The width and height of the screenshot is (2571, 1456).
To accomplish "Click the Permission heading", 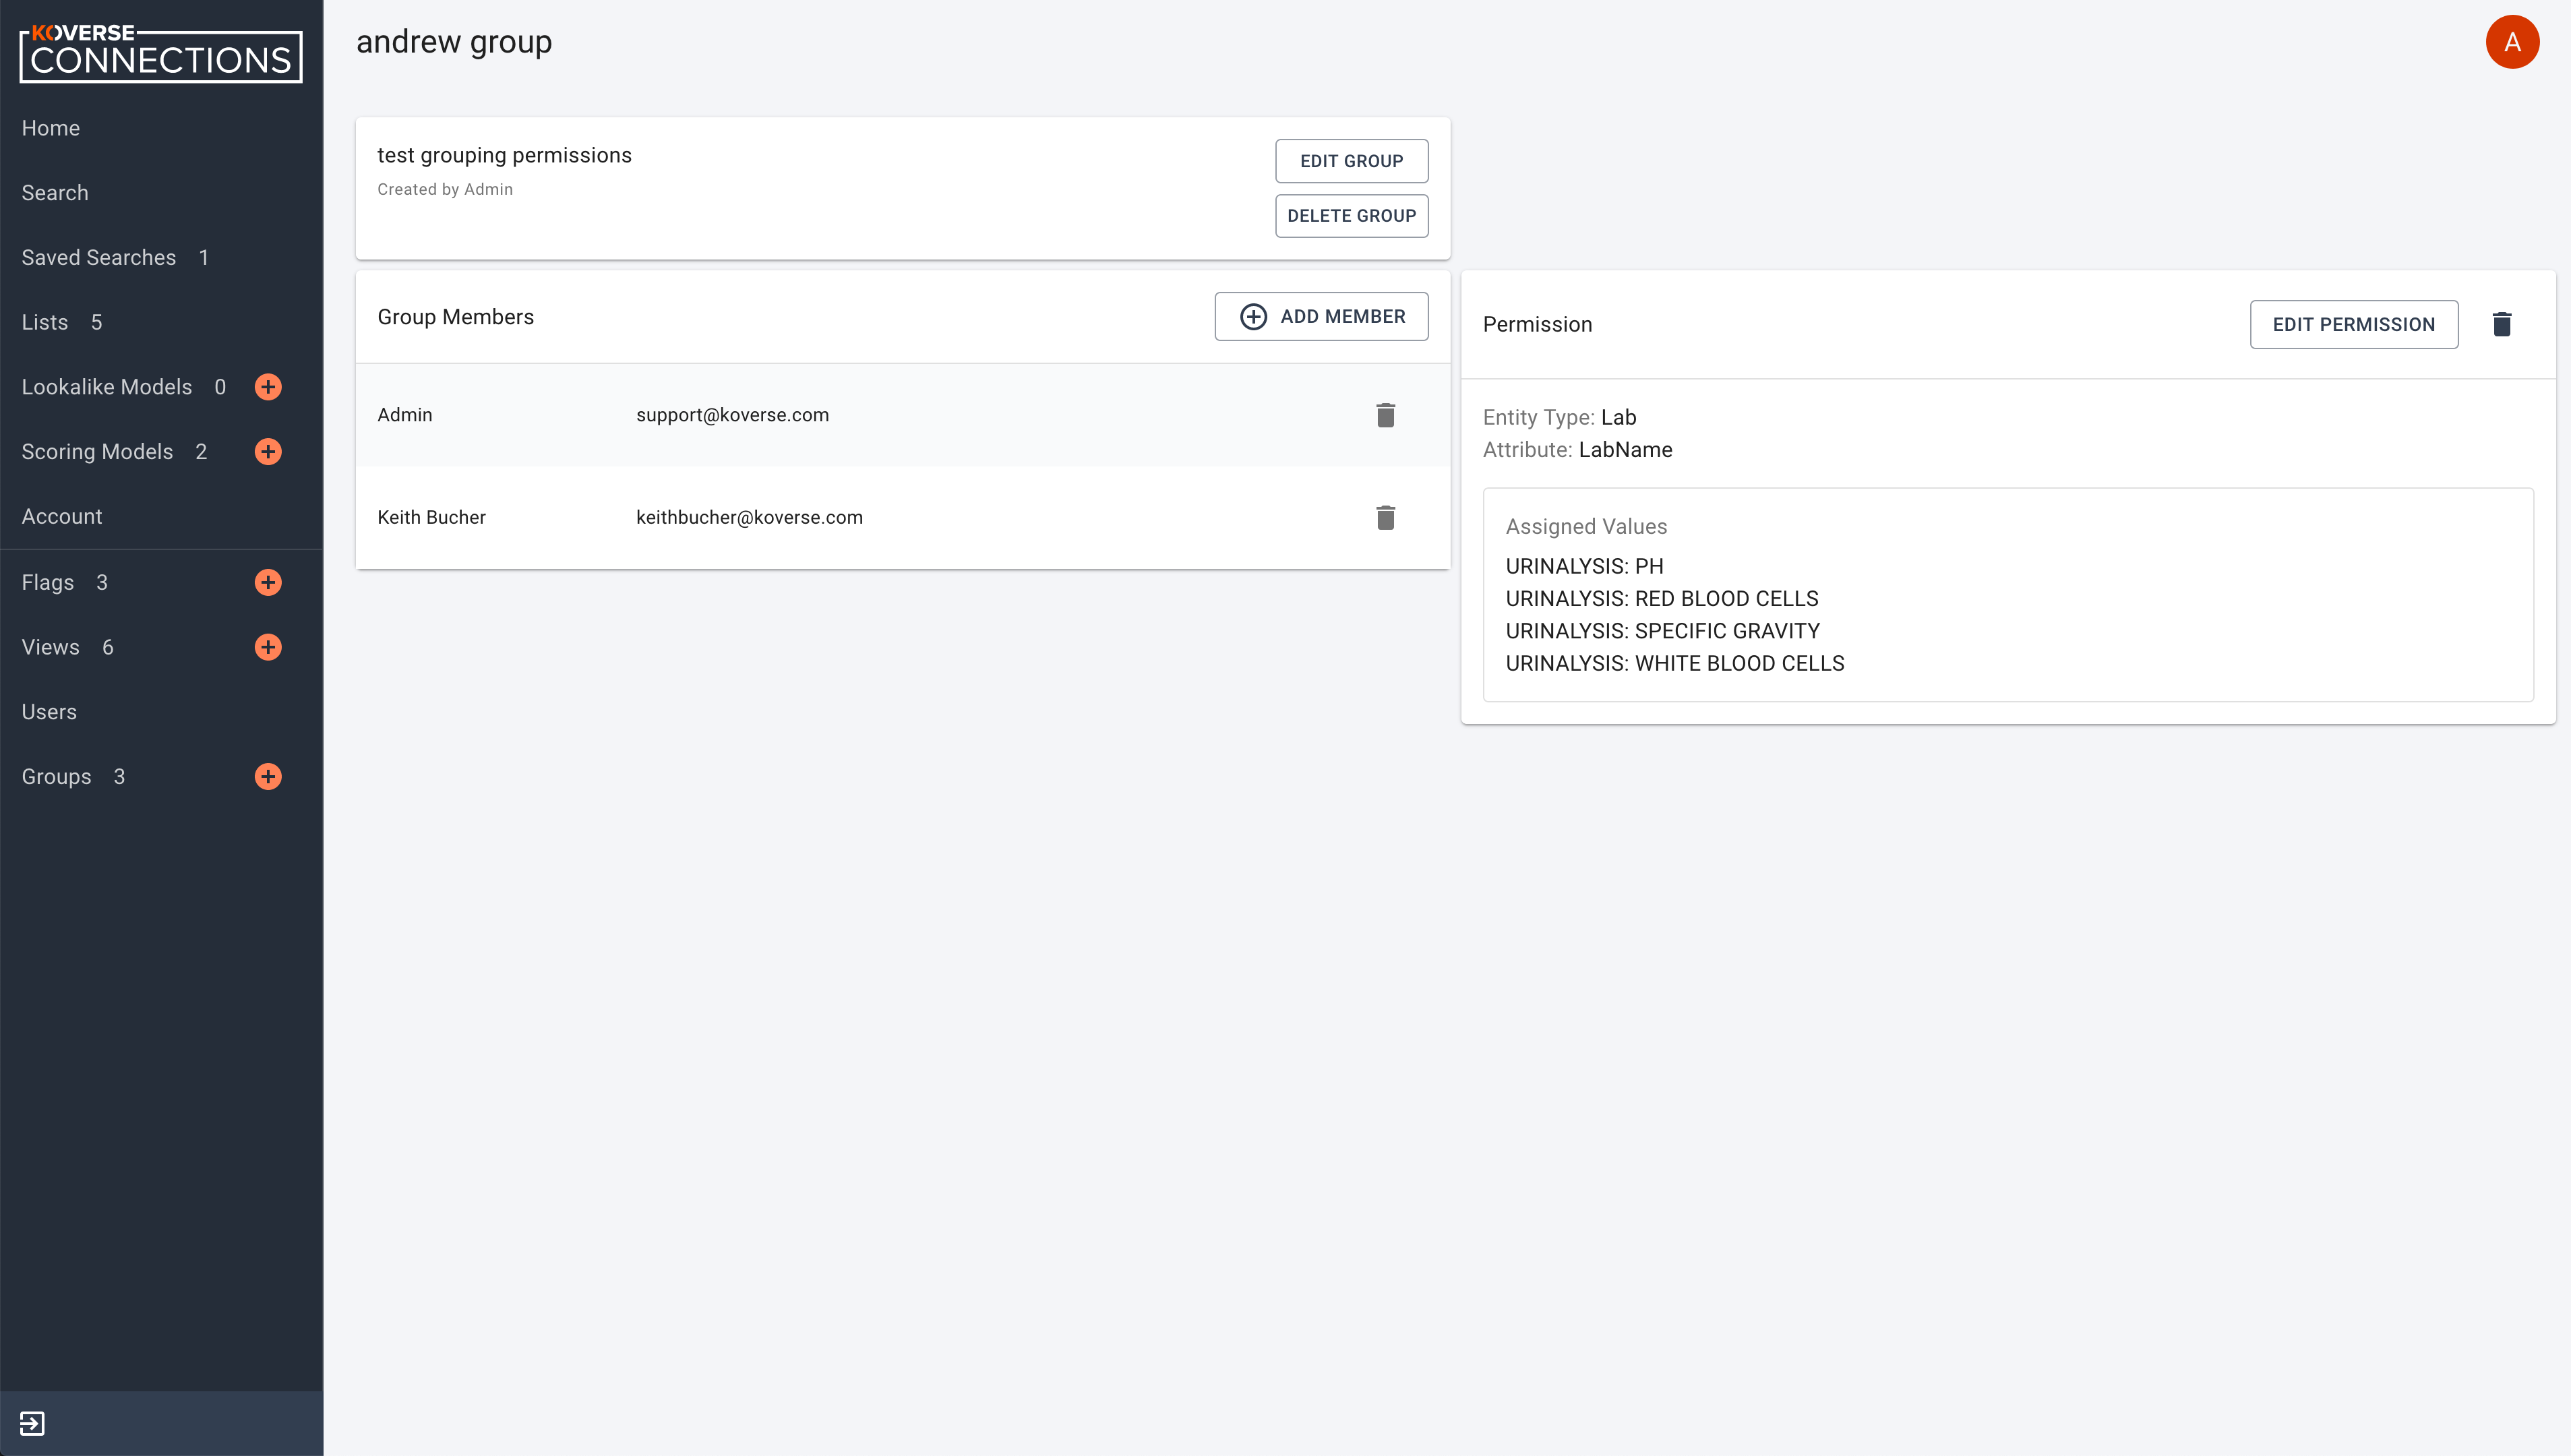I will (x=1537, y=324).
